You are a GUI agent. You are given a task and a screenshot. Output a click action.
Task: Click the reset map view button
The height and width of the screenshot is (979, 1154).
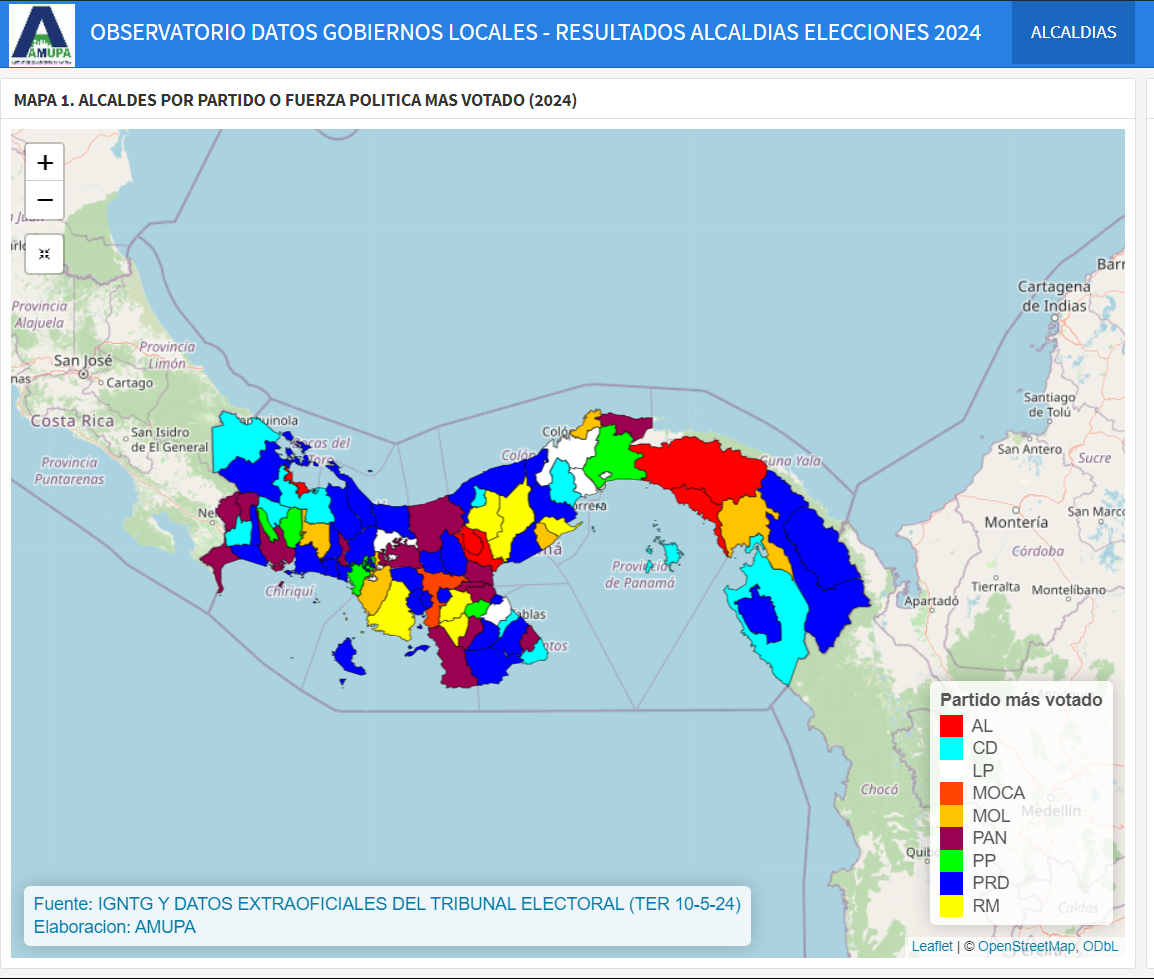tap(45, 254)
